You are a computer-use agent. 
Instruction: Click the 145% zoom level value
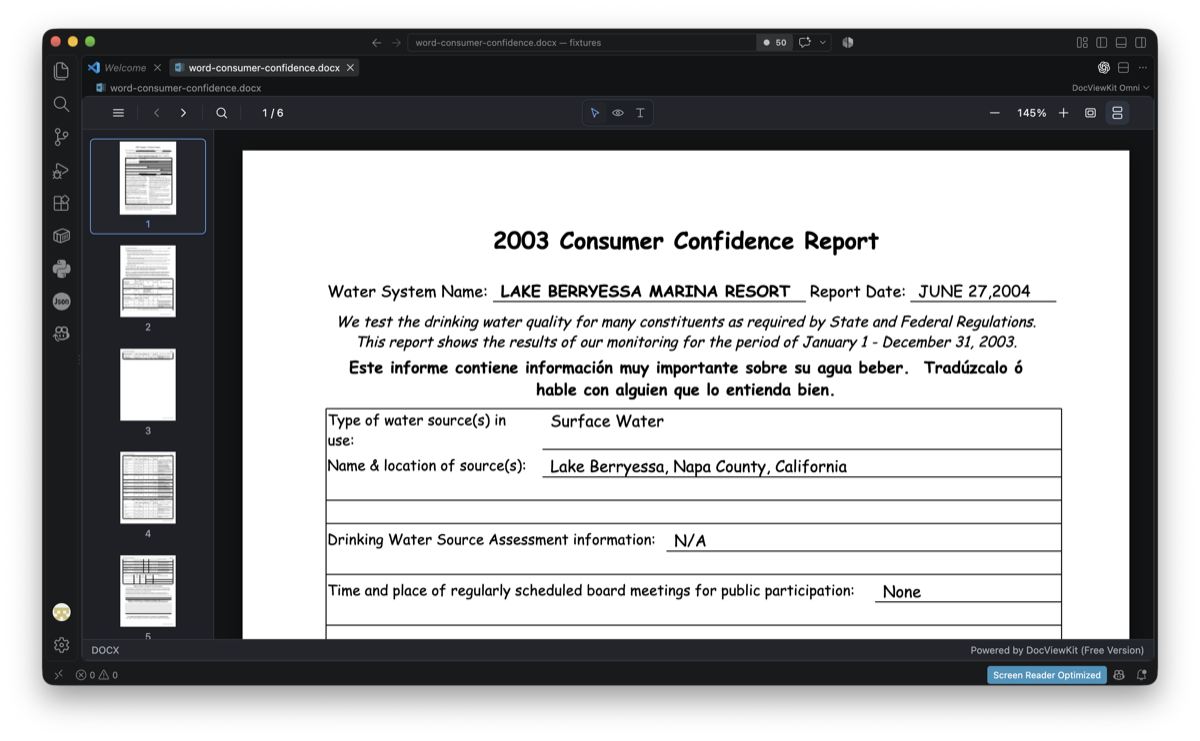click(1031, 113)
